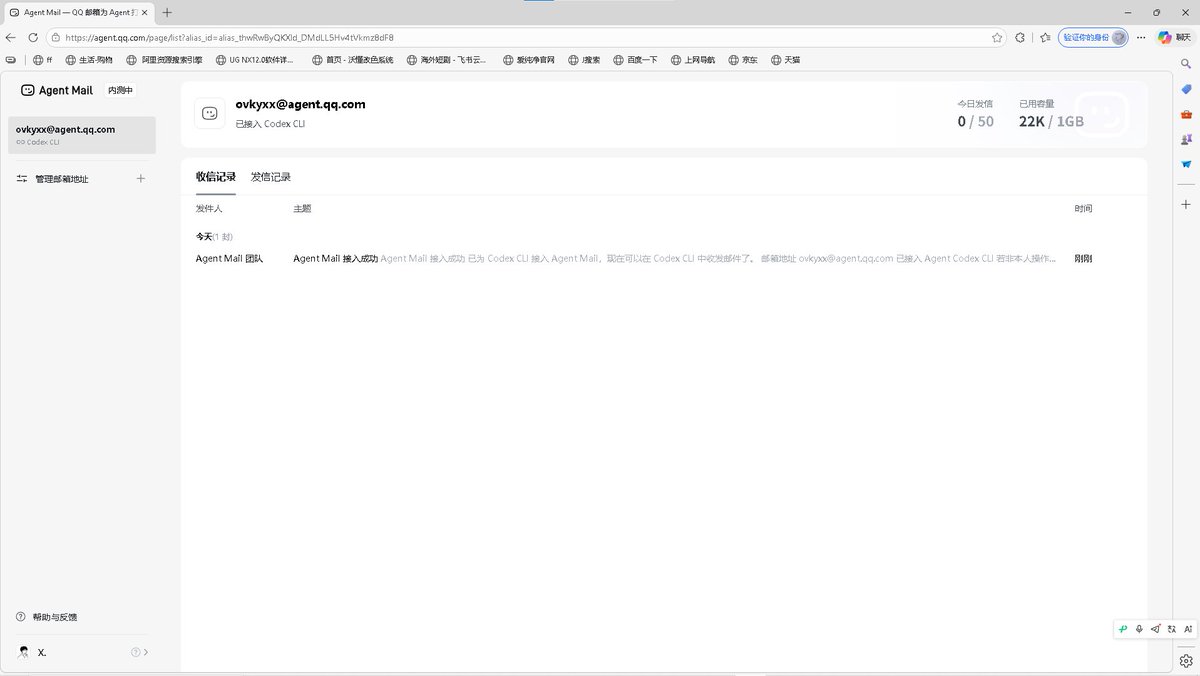Image resolution: width=1200 pixels, height=676 pixels.
Task: Click AI button in floating toolbar
Action: pyautogui.click(x=1188, y=629)
